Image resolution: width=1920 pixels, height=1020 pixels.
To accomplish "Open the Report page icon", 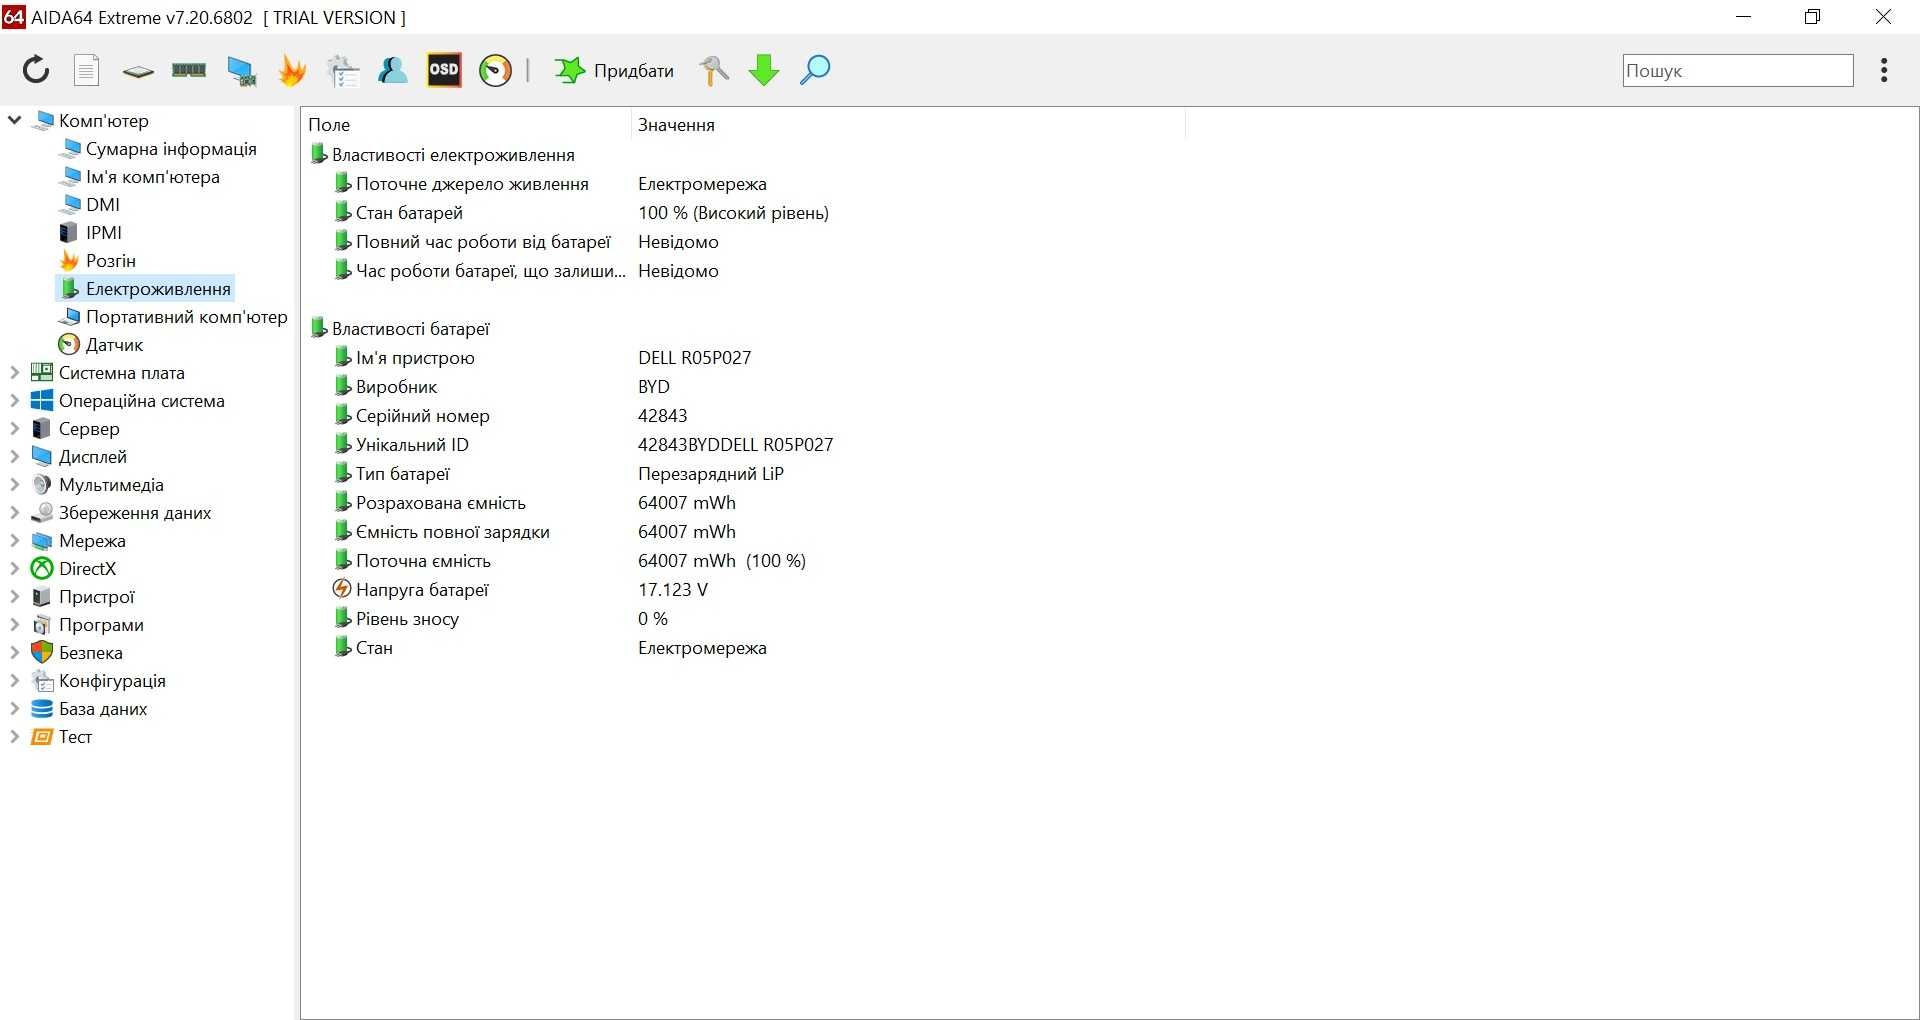I will point(87,70).
